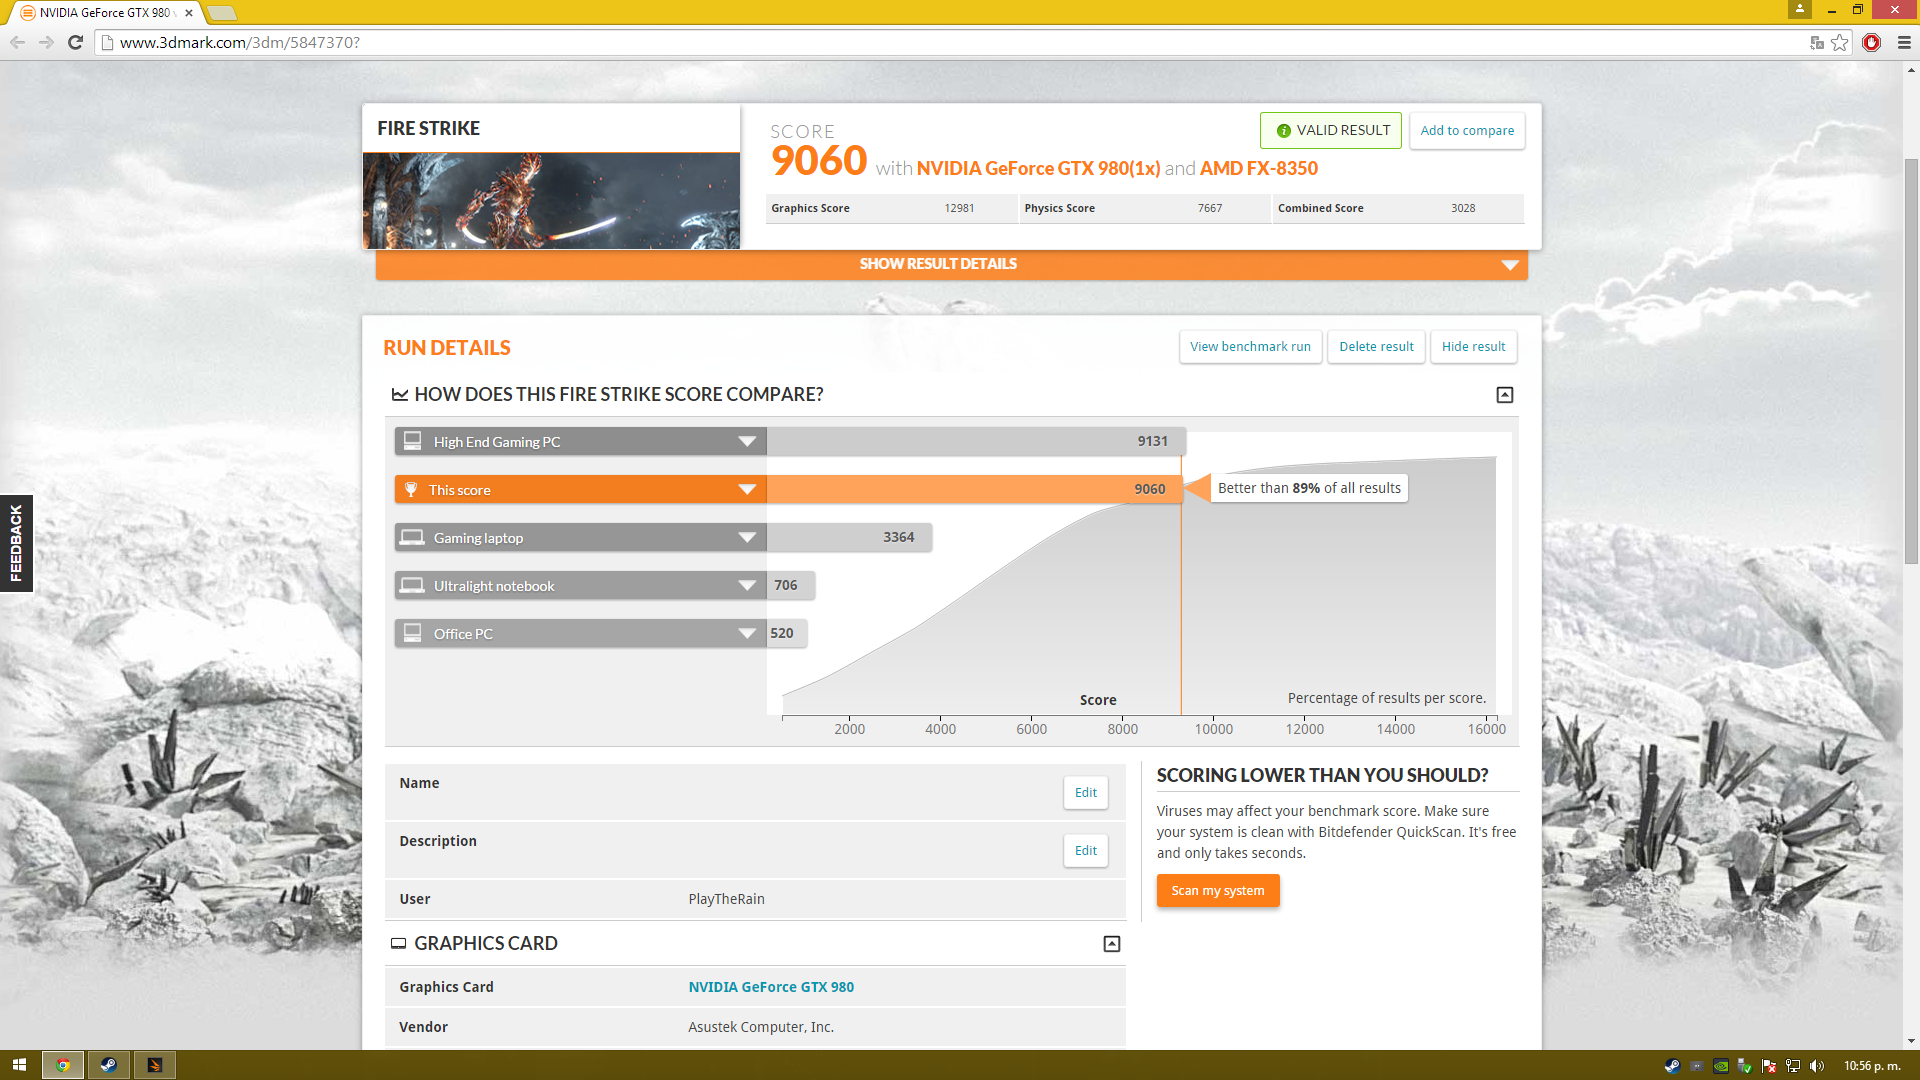Click the browser forward arrow
This screenshot has height=1080, width=1920.
[x=46, y=42]
